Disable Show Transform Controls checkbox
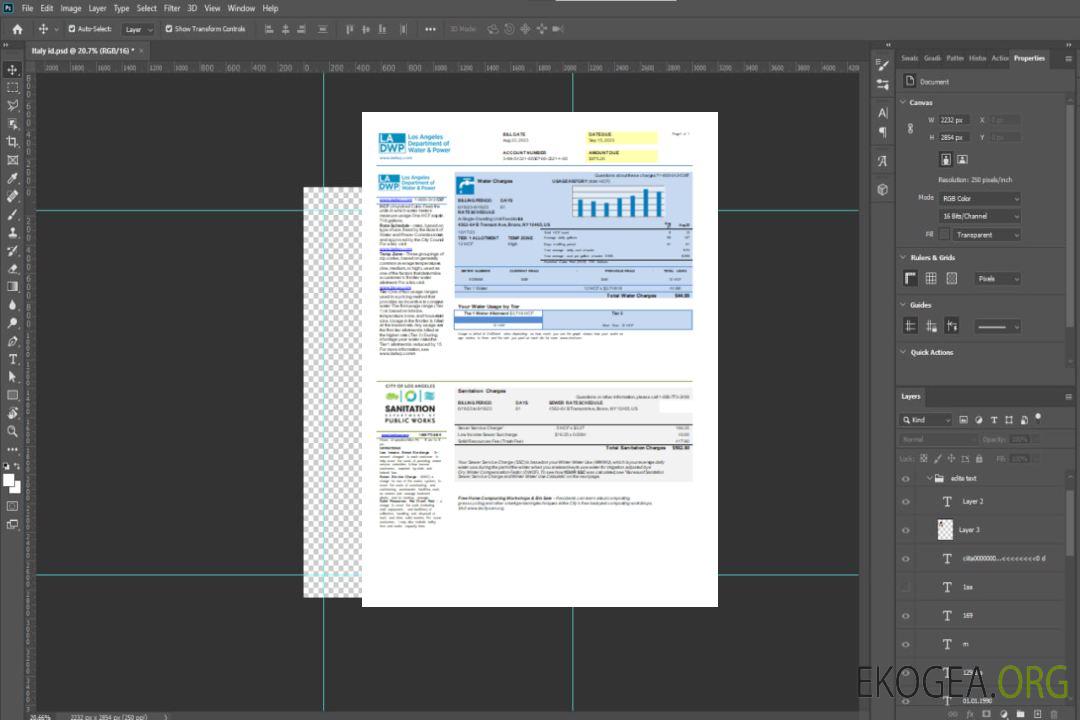 169,29
